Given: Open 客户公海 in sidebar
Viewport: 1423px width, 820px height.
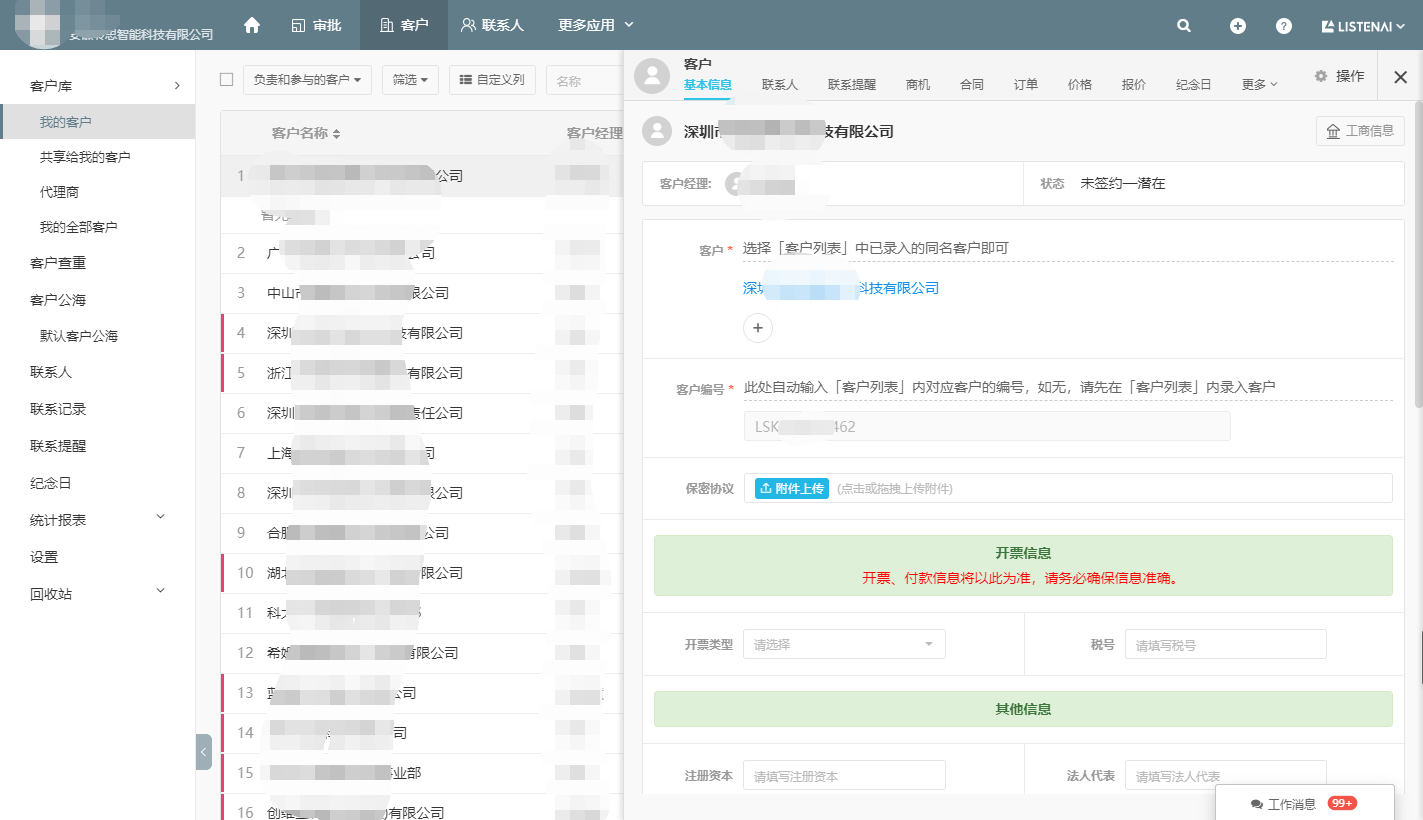Looking at the screenshot, I should pos(58,300).
